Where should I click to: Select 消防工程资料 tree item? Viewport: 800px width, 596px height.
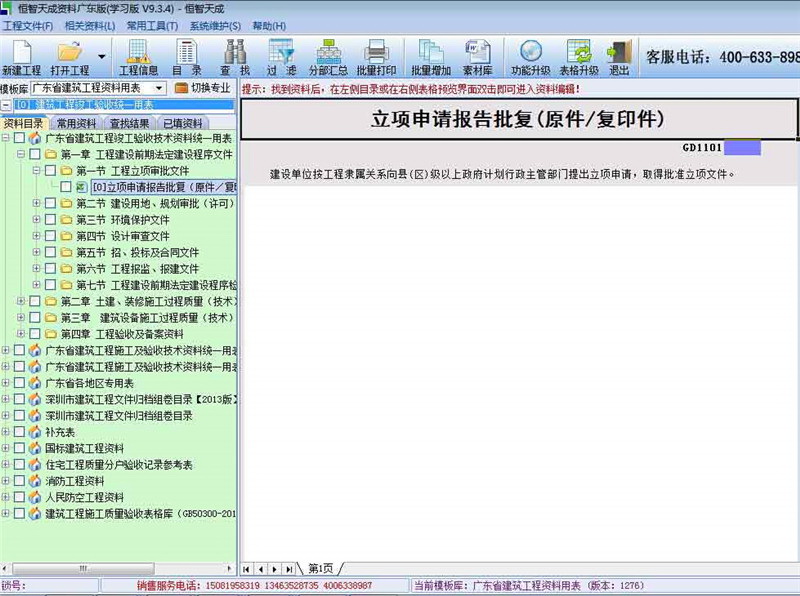74,481
